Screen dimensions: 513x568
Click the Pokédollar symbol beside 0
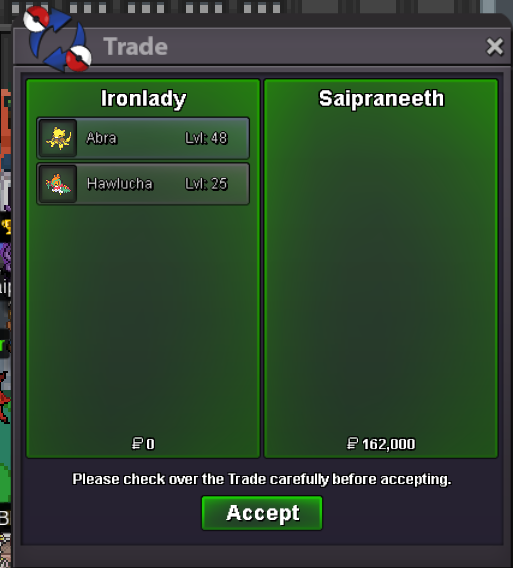click(137, 443)
